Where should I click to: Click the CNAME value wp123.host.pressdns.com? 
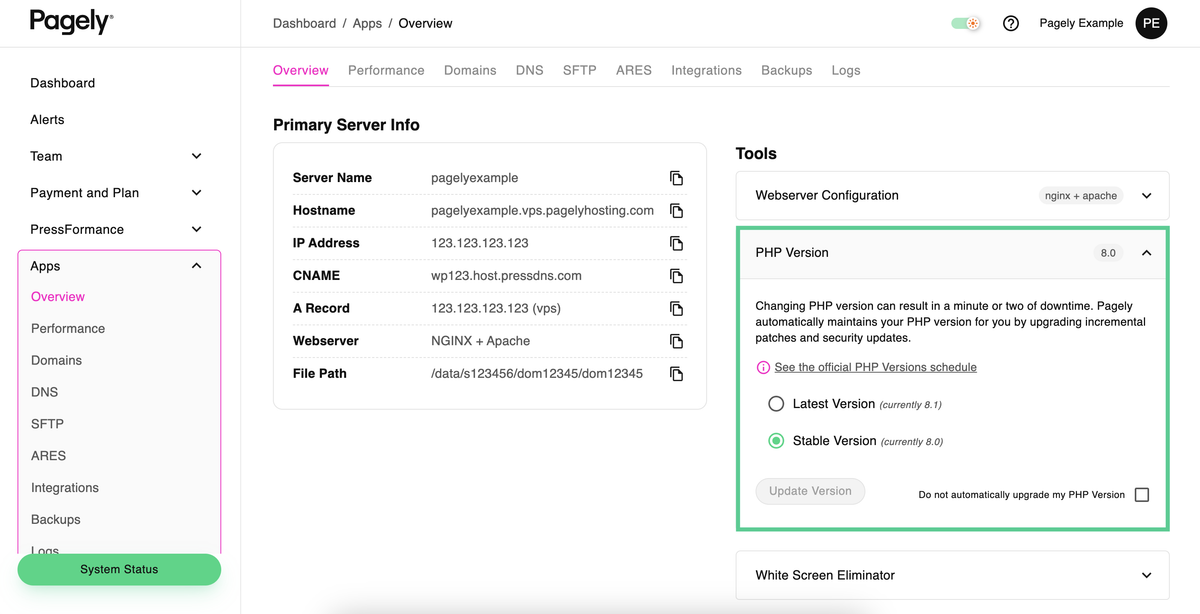click(x=506, y=276)
